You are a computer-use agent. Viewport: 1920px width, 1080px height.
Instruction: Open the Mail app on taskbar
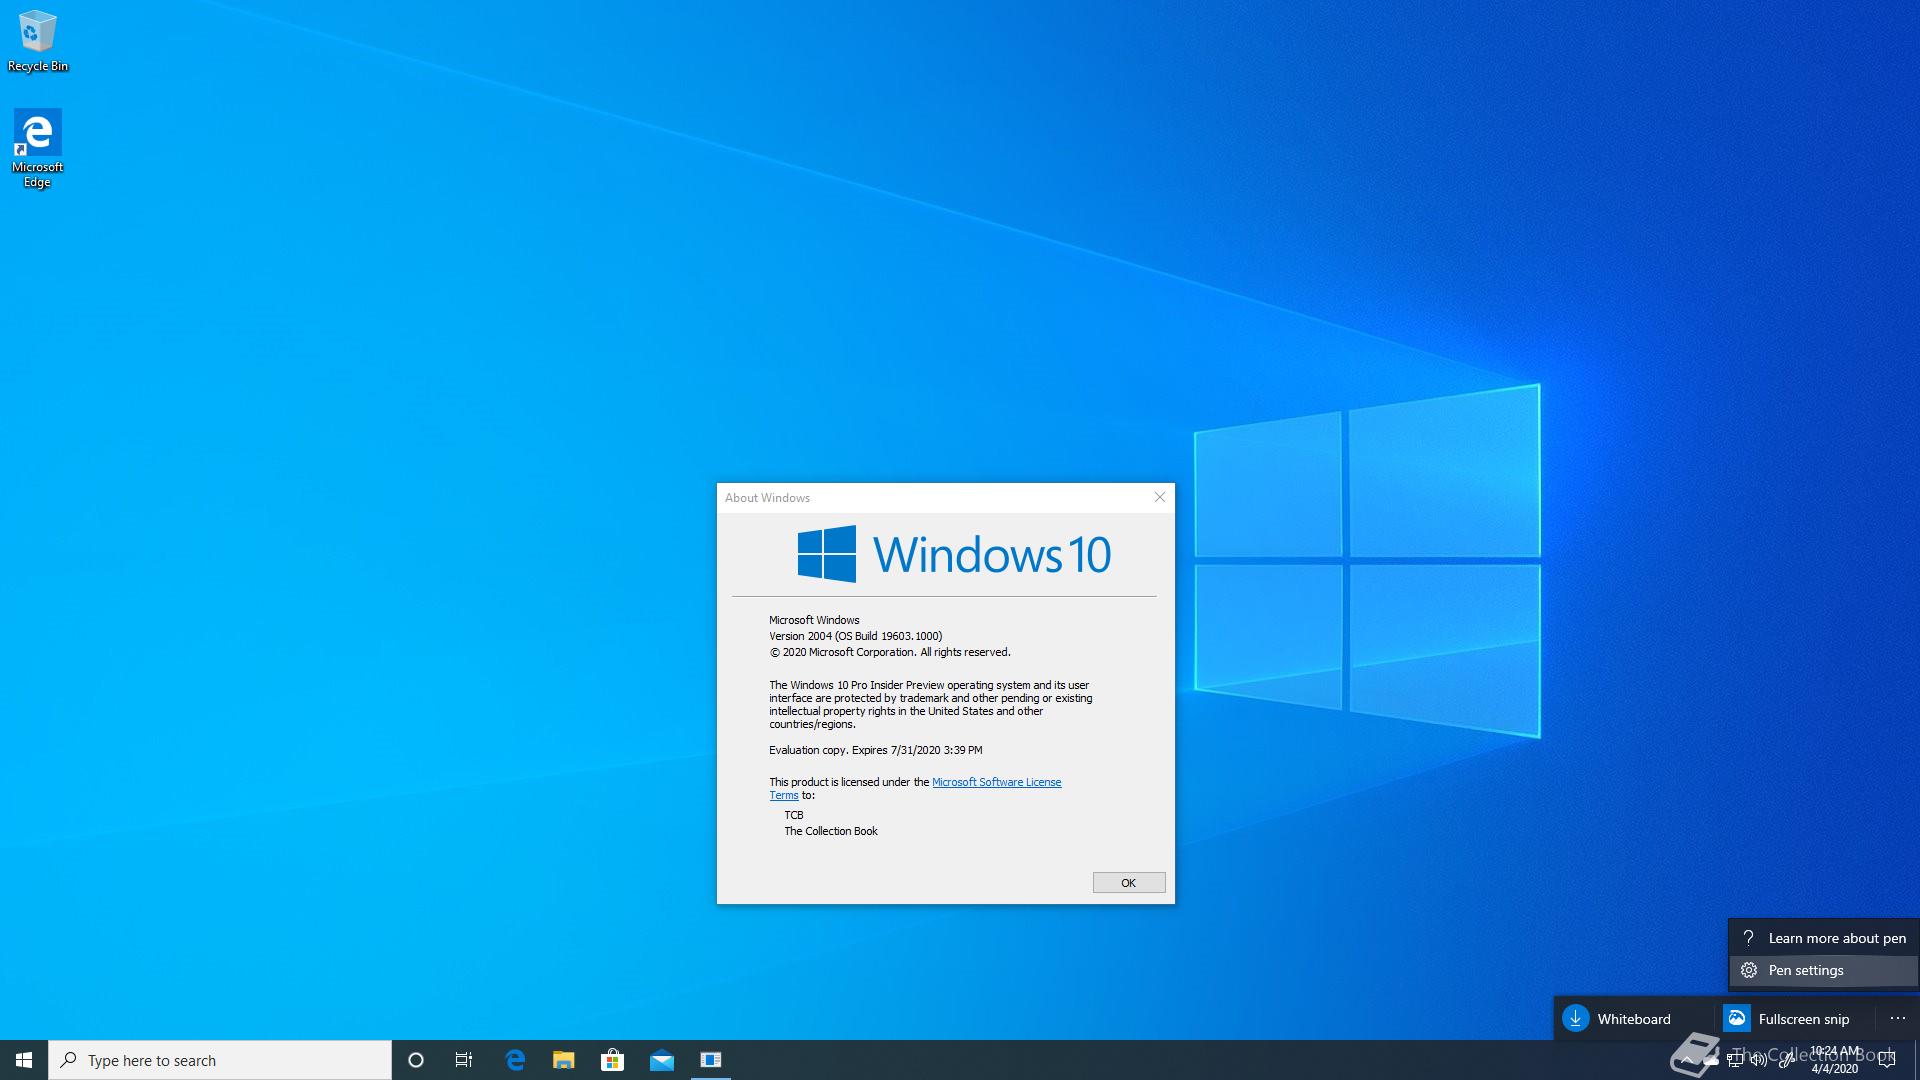click(x=661, y=1060)
